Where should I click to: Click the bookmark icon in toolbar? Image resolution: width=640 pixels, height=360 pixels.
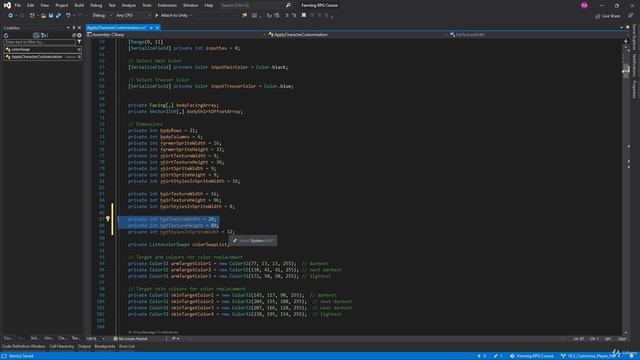(304, 16)
